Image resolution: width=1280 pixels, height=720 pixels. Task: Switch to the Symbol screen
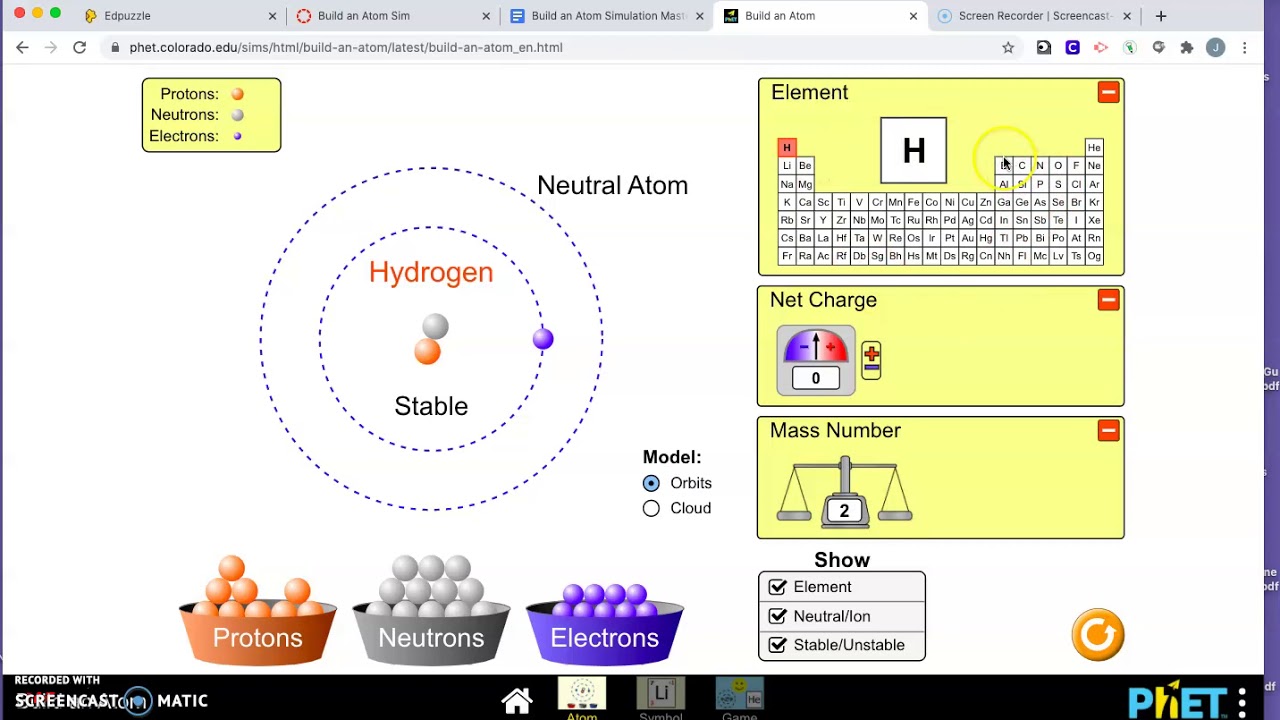(661, 694)
